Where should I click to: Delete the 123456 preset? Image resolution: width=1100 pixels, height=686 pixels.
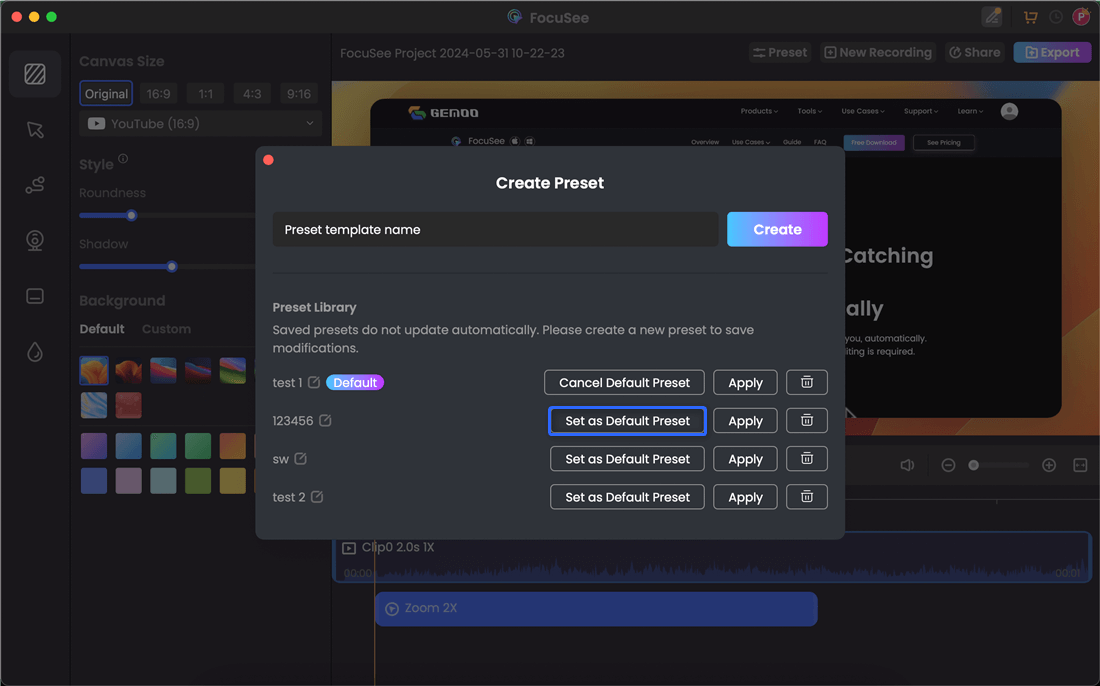click(807, 420)
